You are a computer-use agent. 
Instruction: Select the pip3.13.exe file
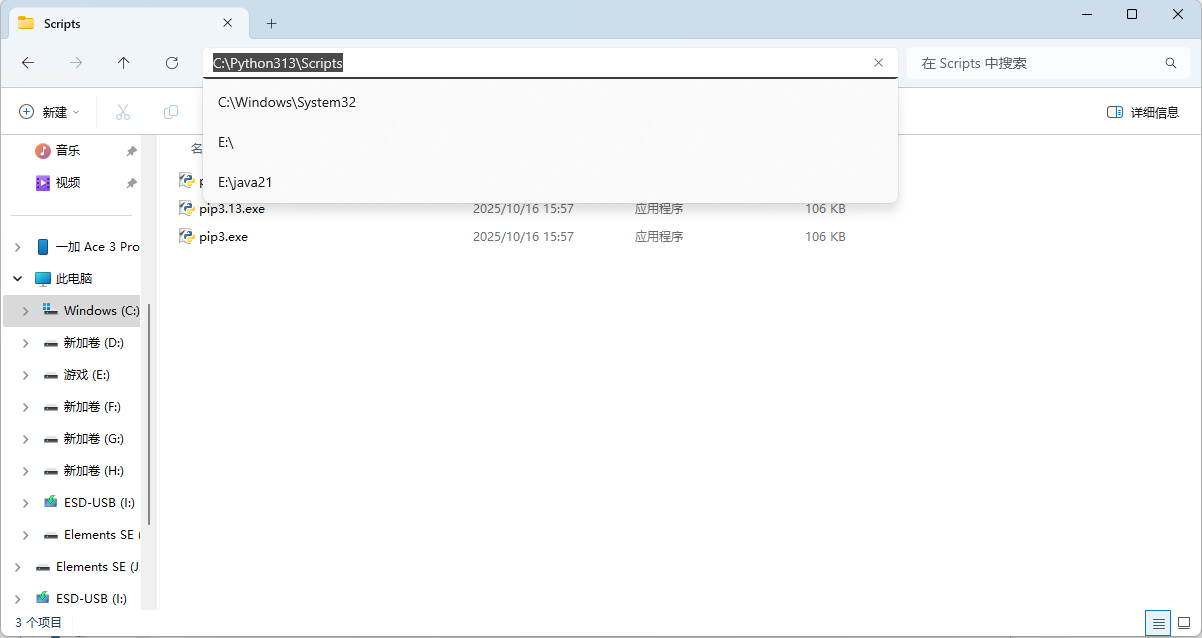pyautogui.click(x=232, y=209)
